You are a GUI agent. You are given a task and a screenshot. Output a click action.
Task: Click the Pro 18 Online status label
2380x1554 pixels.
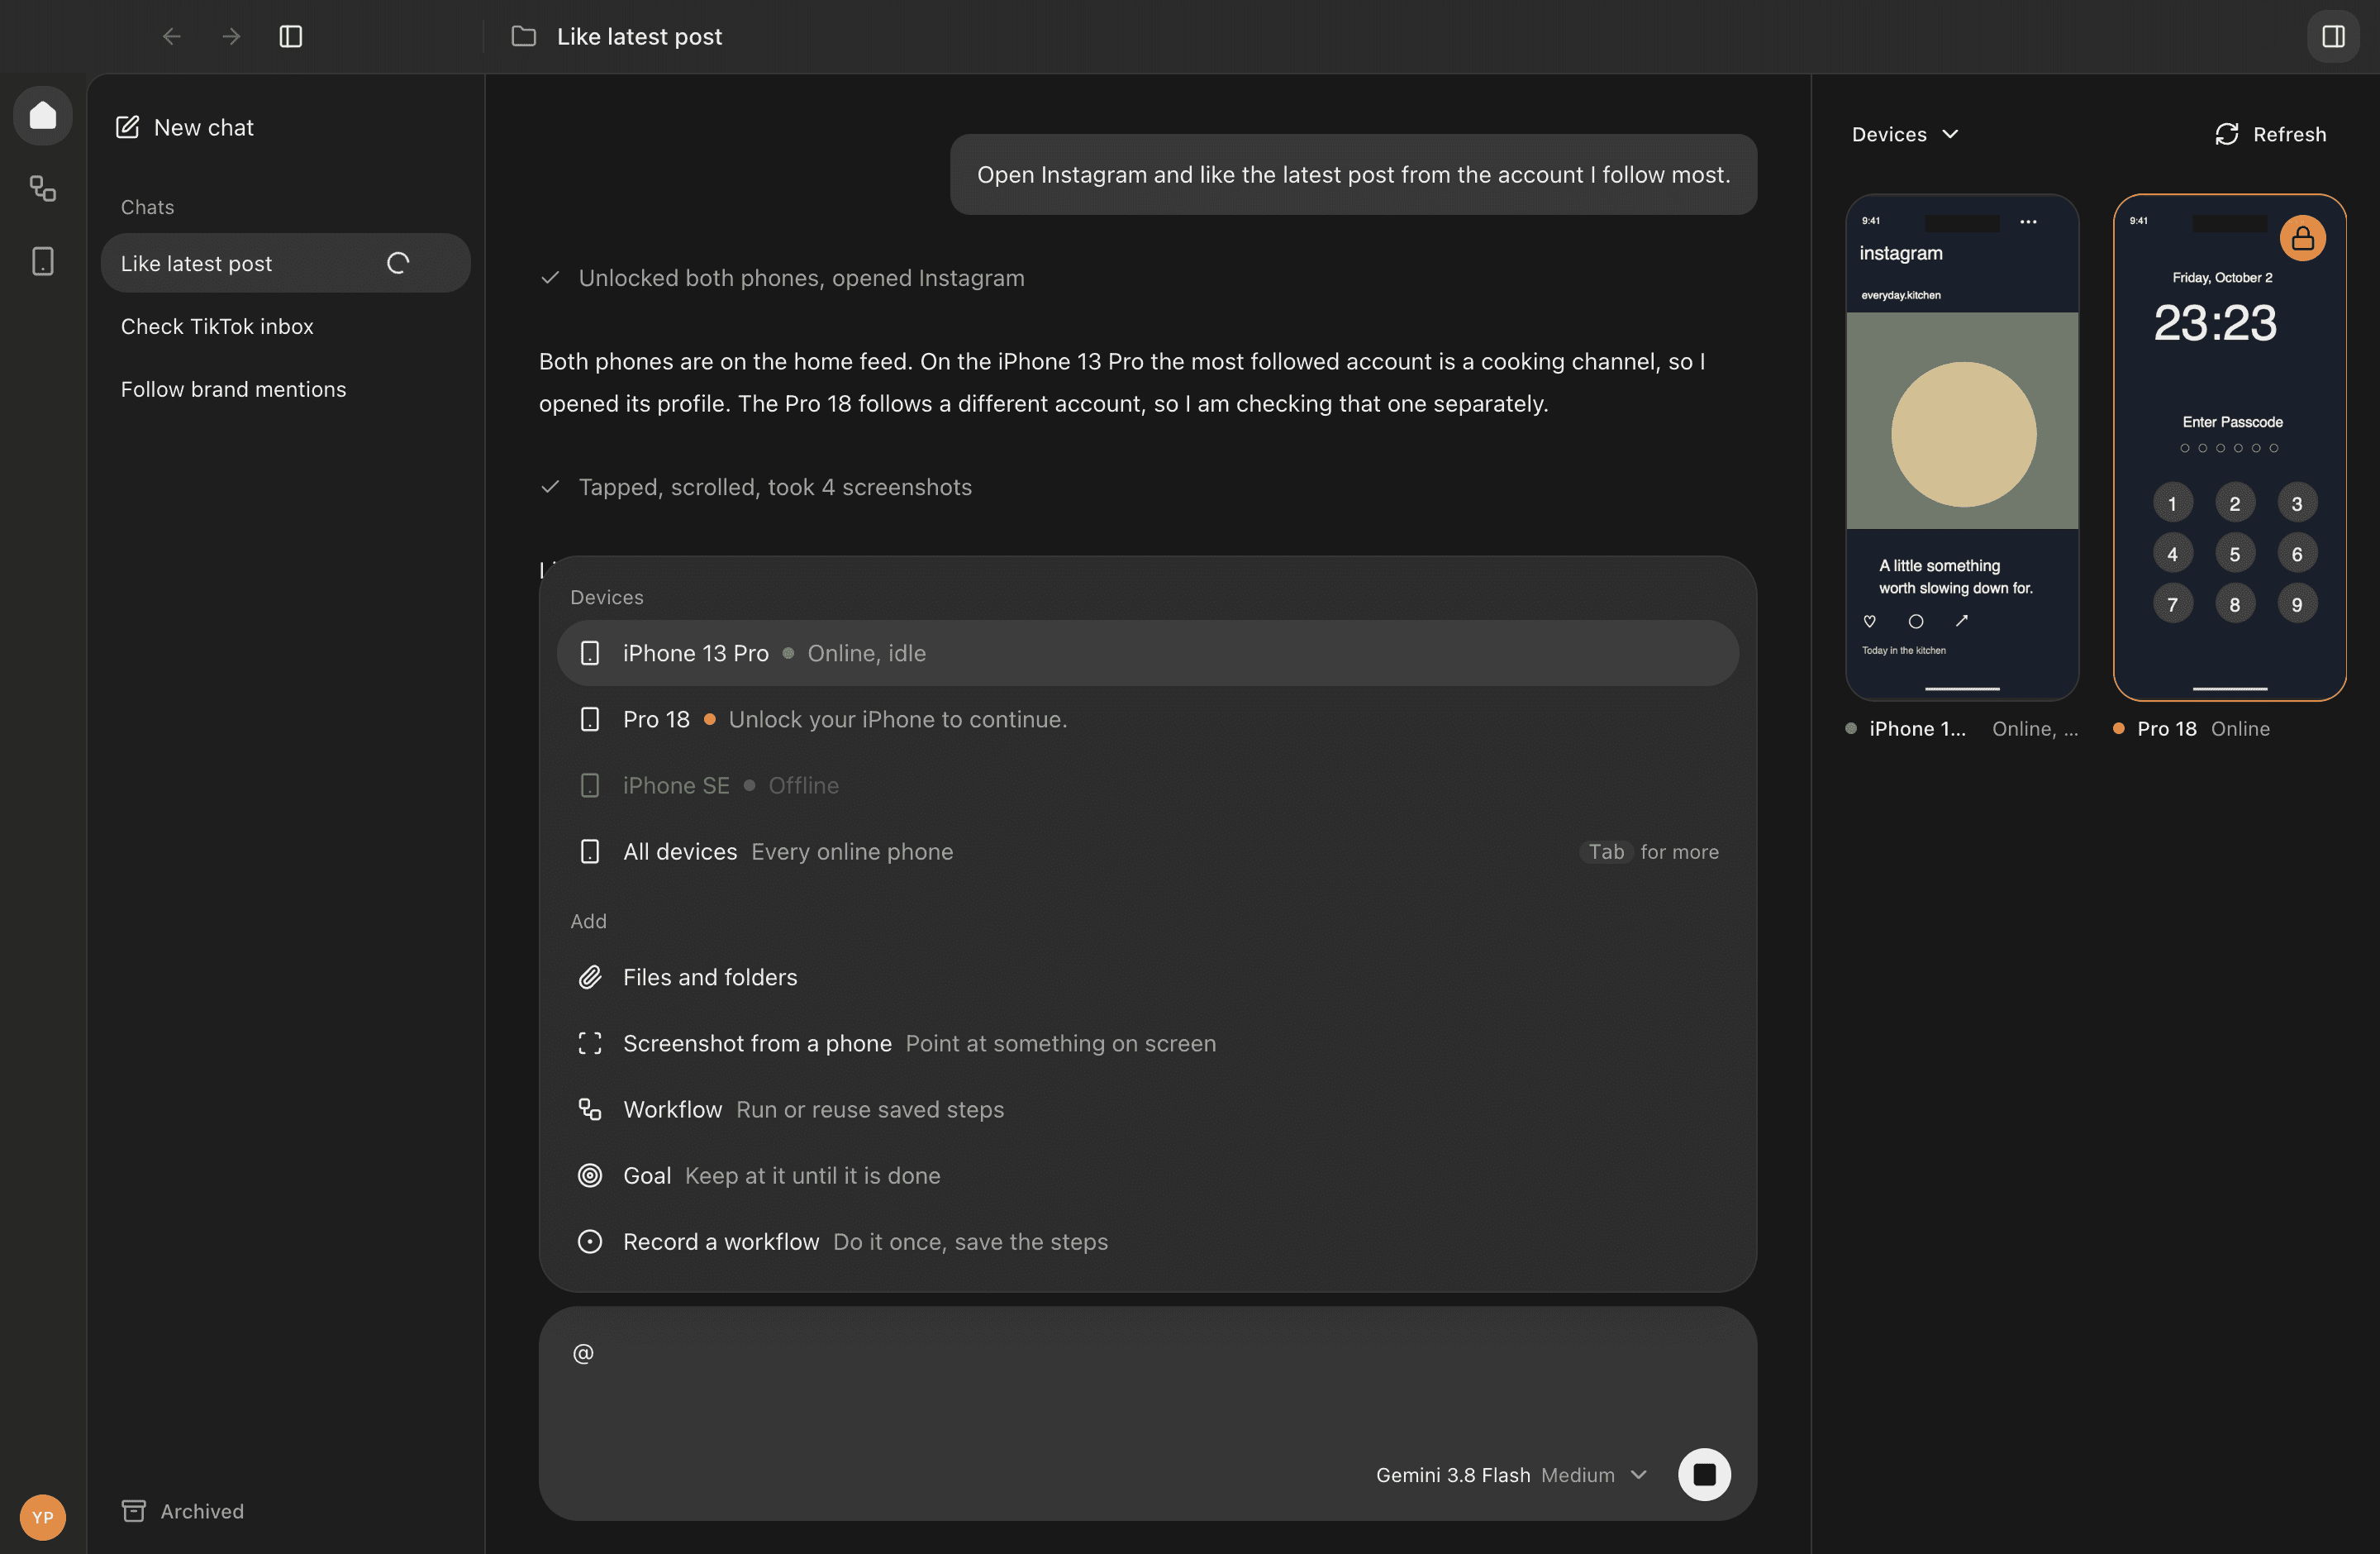(x=2240, y=729)
